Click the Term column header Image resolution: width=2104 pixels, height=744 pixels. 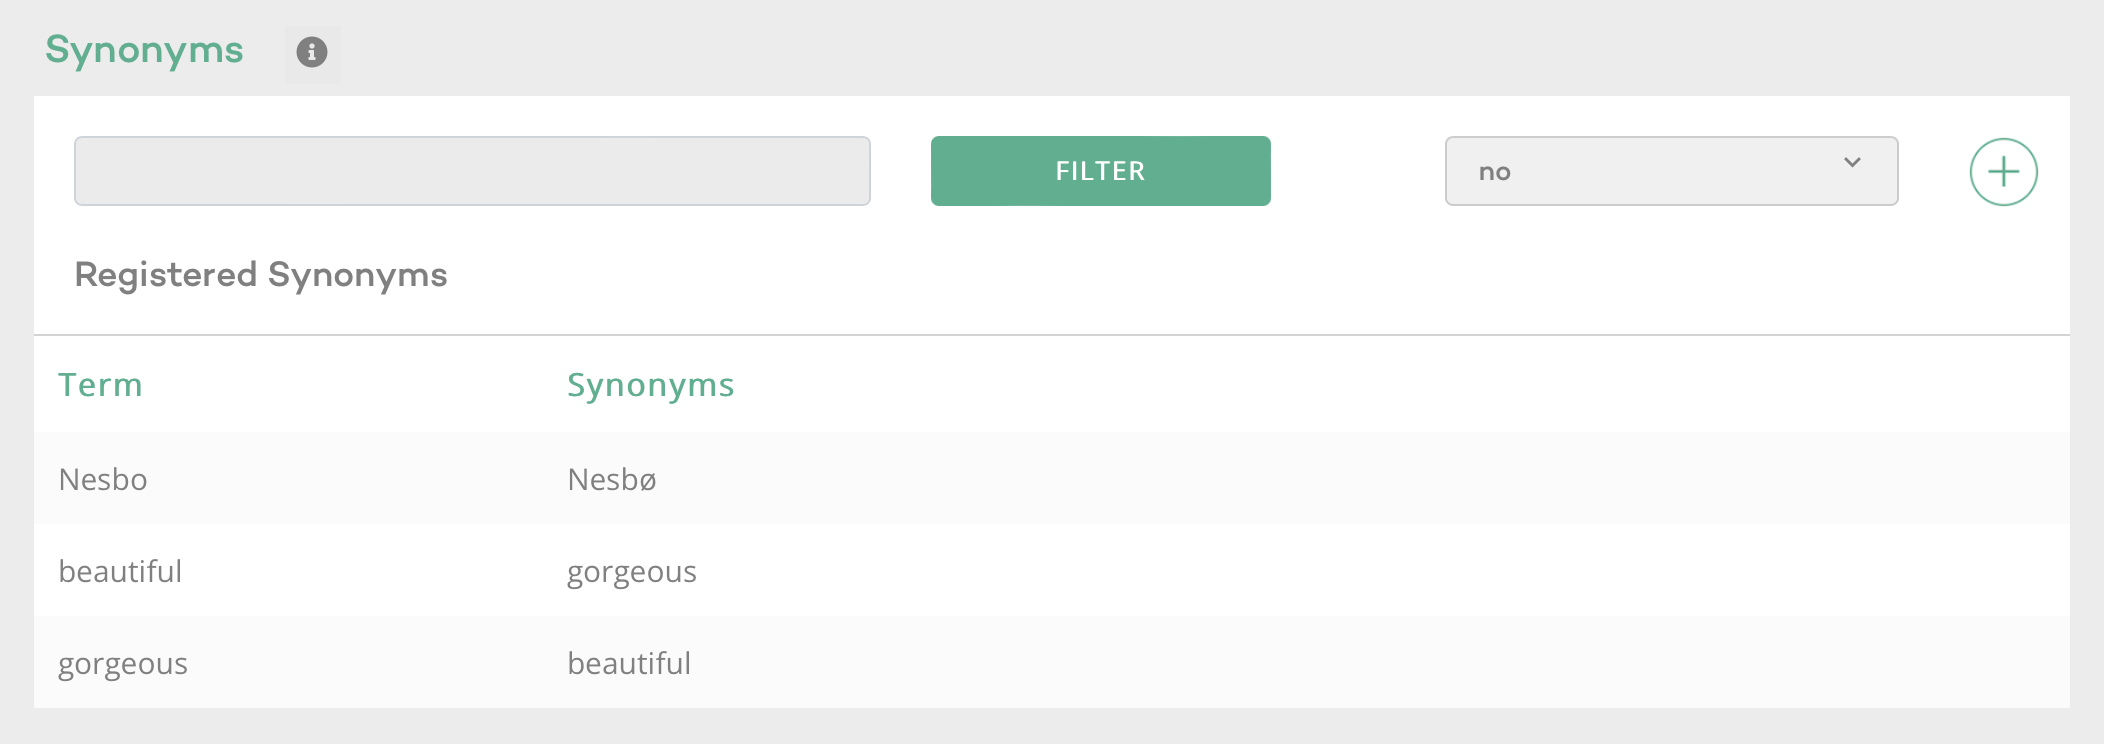[100, 385]
